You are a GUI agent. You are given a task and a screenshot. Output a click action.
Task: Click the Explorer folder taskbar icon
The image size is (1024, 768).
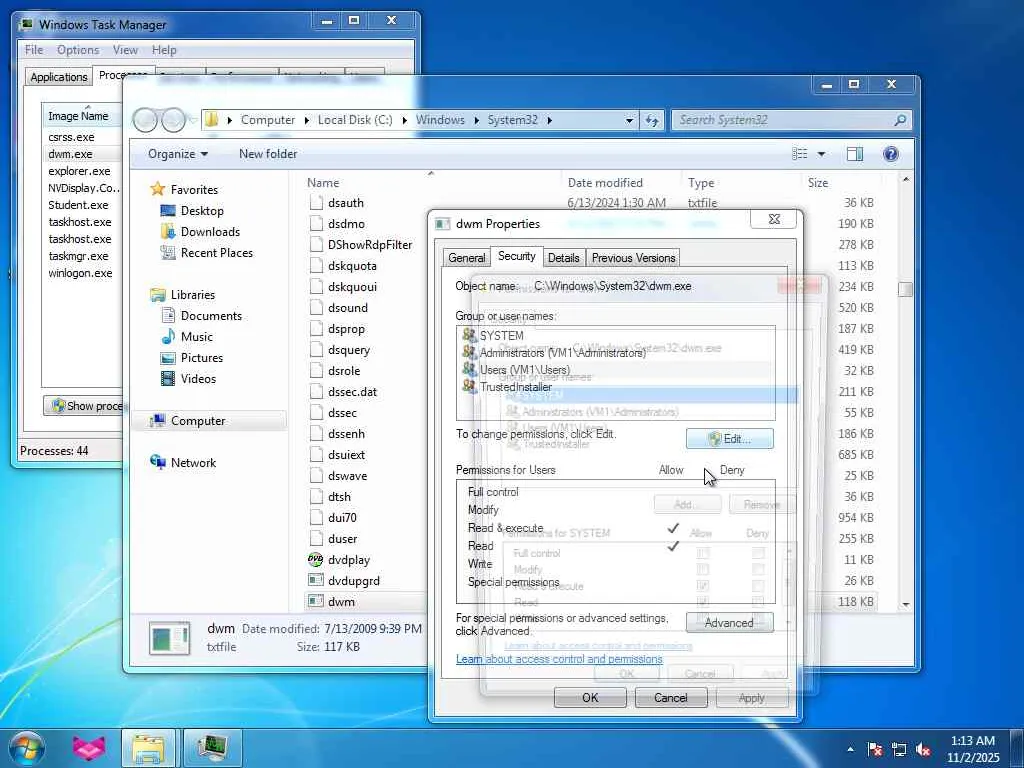tap(148, 748)
